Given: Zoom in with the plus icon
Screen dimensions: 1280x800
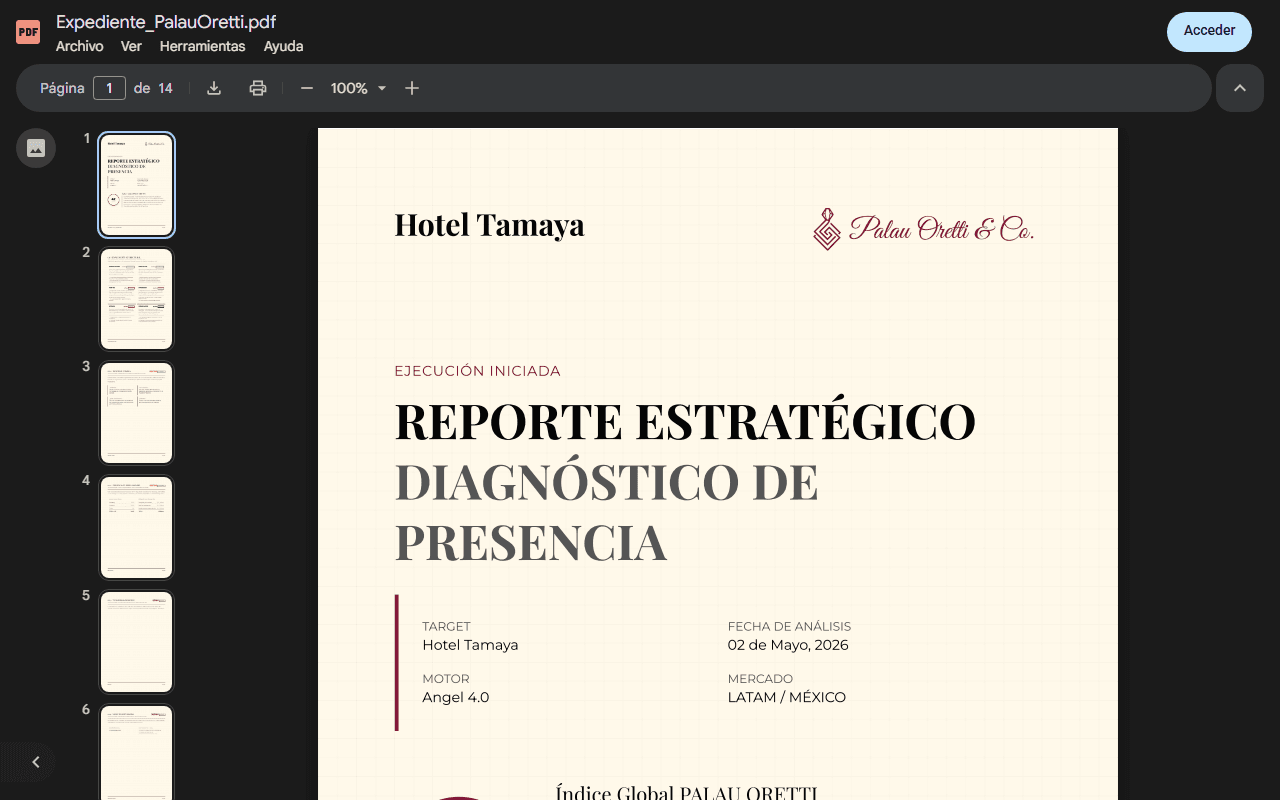Looking at the screenshot, I should [x=412, y=88].
